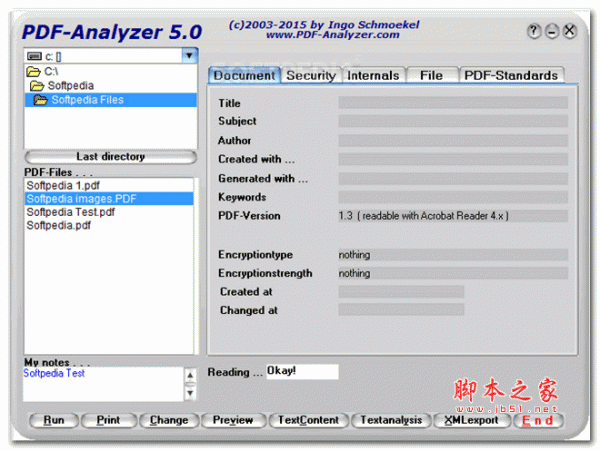Click the Author field
Screen dimensions: 600x451
pos(453,140)
